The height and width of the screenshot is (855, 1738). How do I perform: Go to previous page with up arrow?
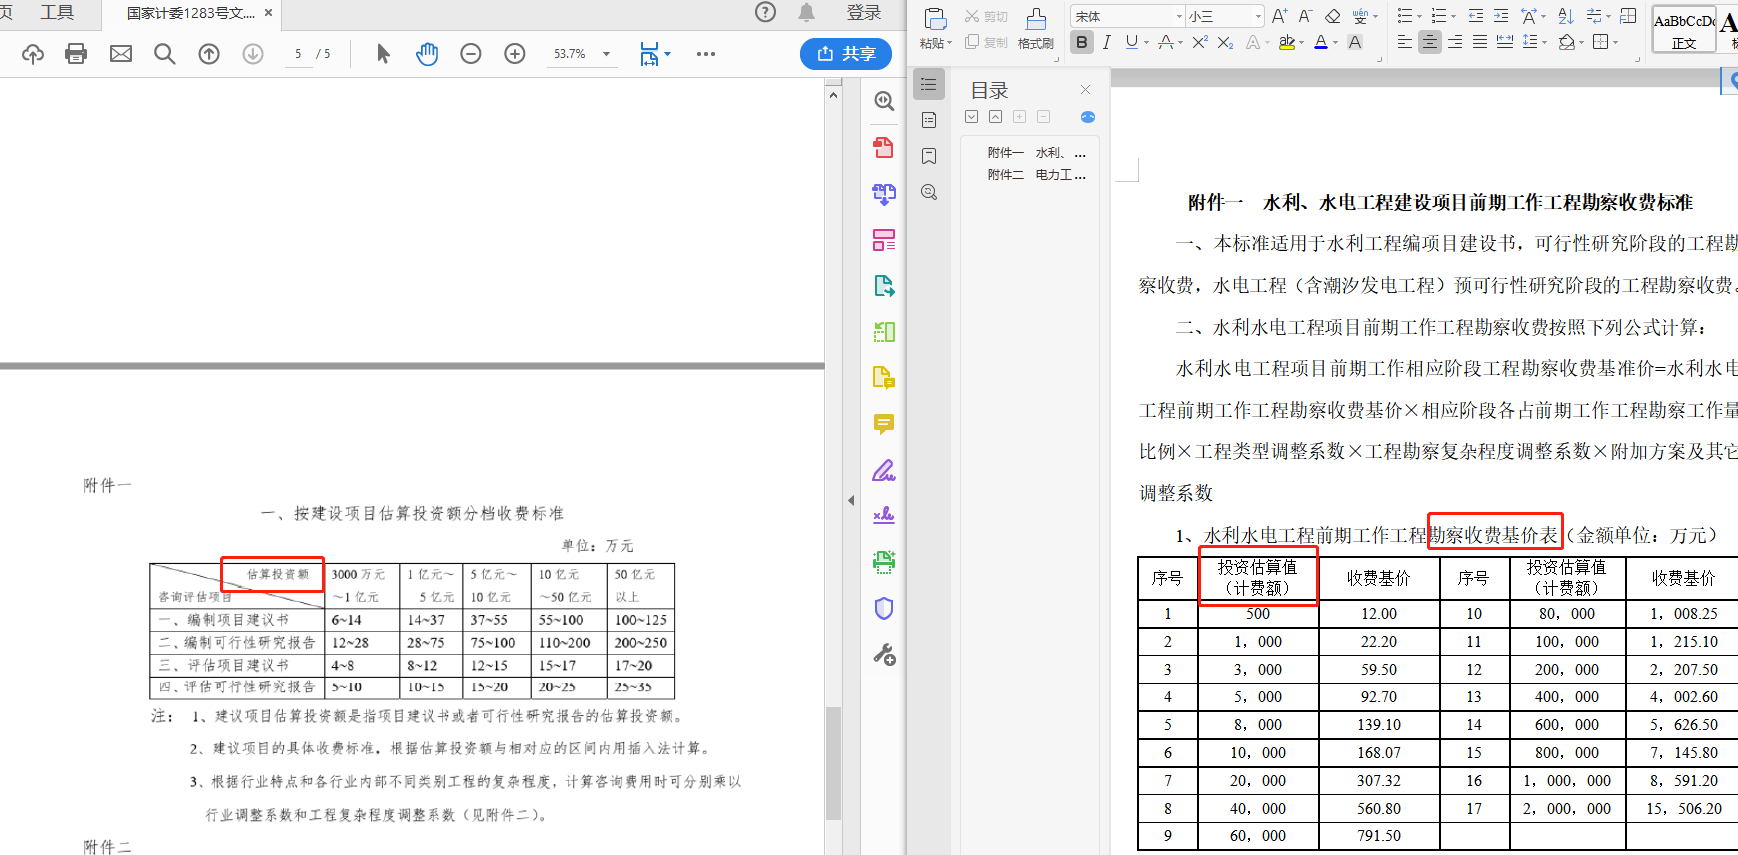pyautogui.click(x=209, y=54)
